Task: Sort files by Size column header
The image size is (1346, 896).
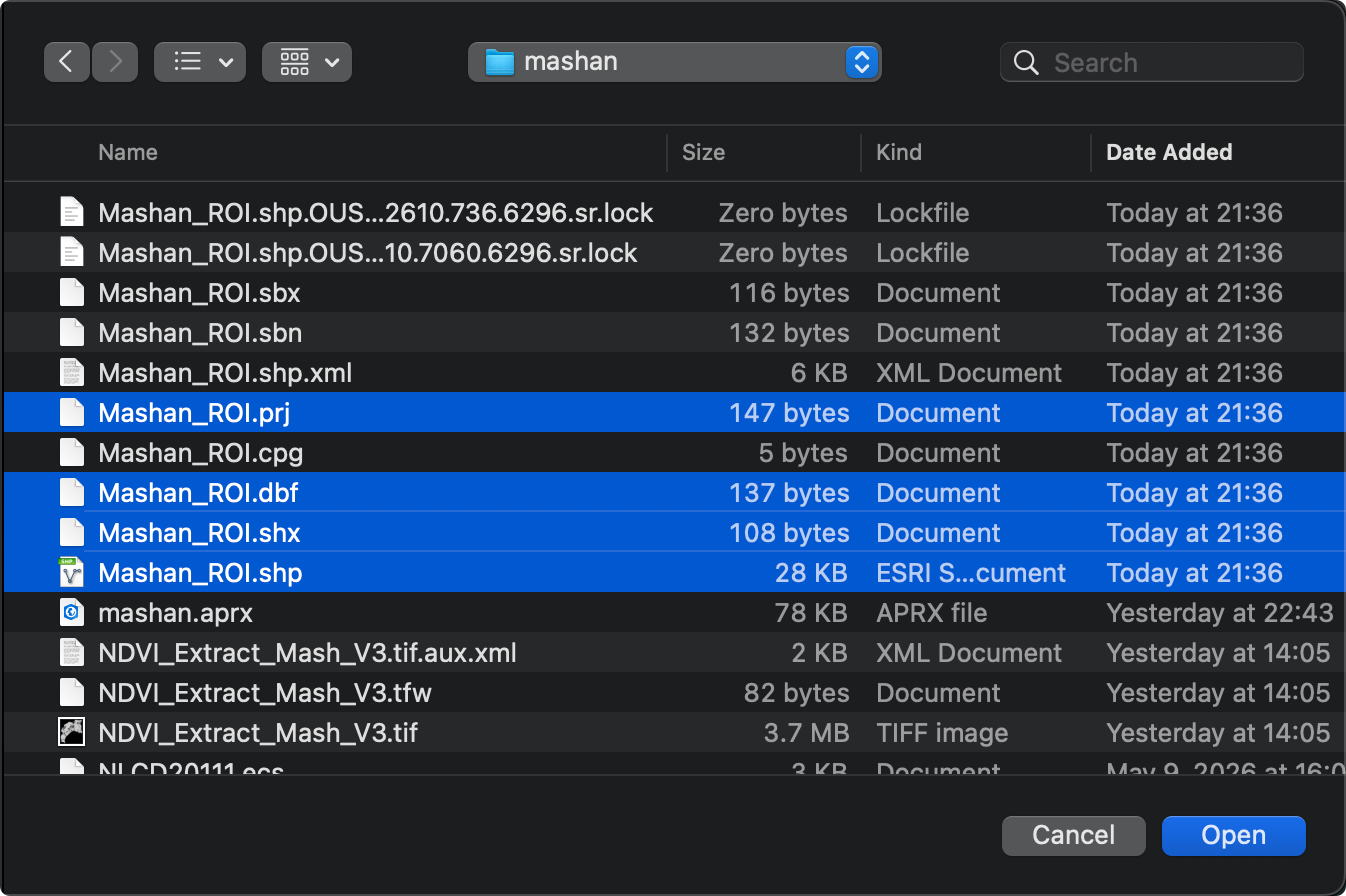Action: click(703, 152)
